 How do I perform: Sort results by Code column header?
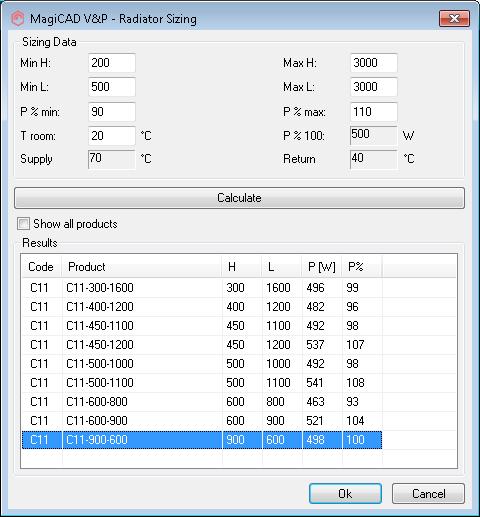pyautogui.click(x=42, y=267)
